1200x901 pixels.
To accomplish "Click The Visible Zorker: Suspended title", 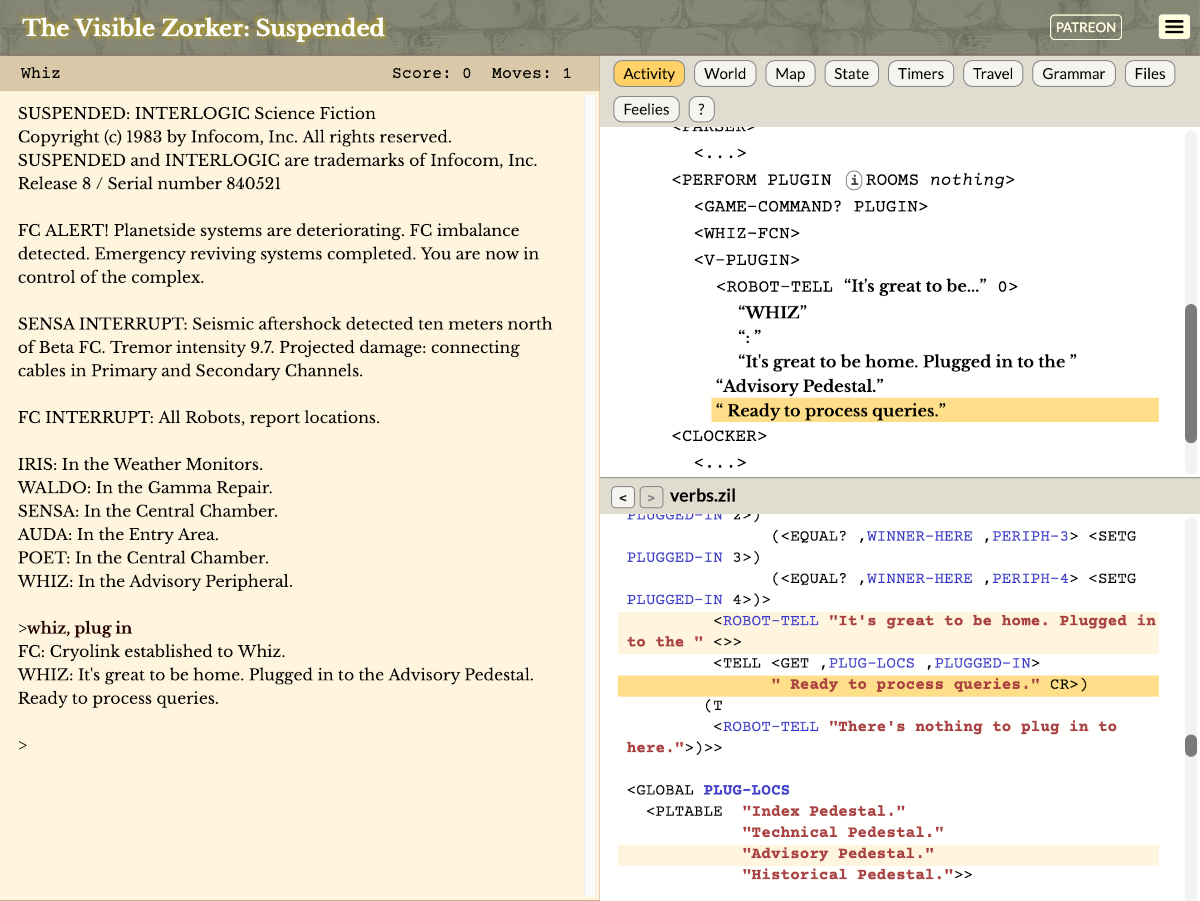I will 204,27.
